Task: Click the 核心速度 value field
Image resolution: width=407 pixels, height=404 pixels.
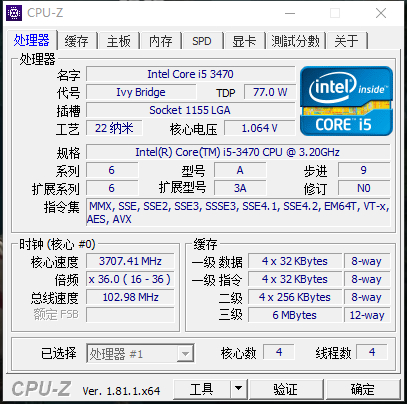Action: [130, 261]
